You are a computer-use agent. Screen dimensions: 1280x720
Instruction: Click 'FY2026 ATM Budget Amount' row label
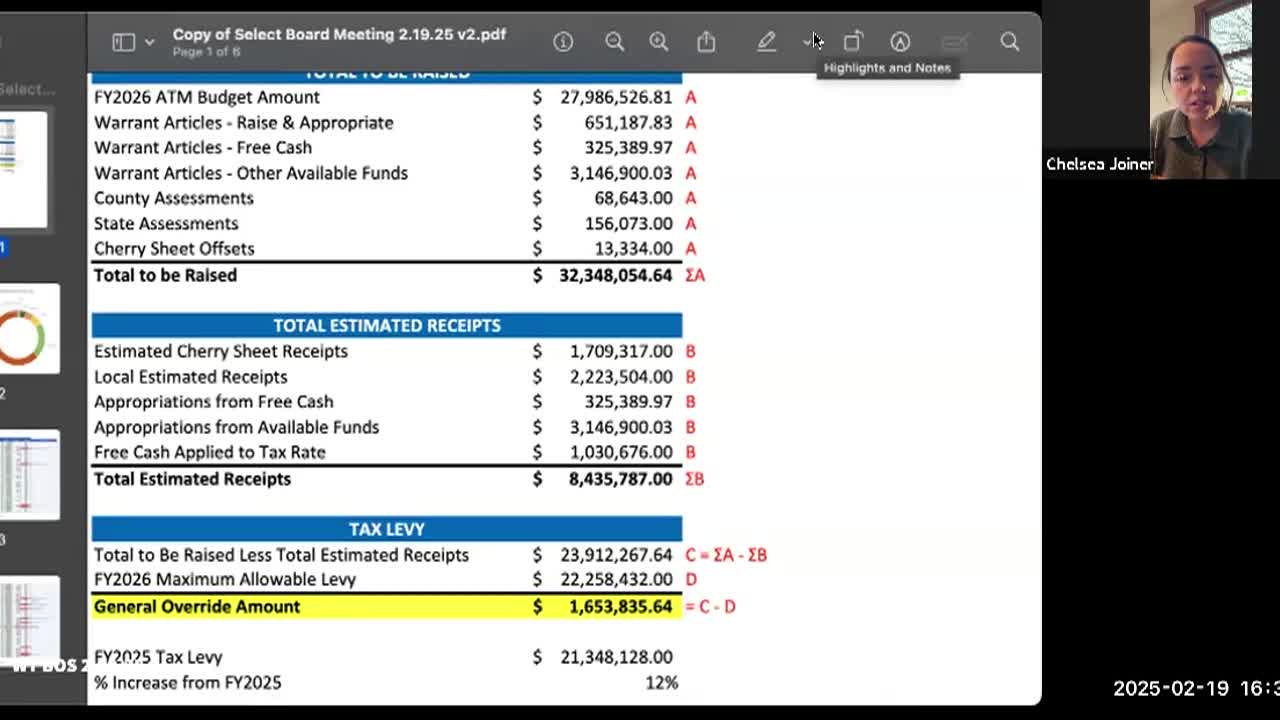pos(207,97)
